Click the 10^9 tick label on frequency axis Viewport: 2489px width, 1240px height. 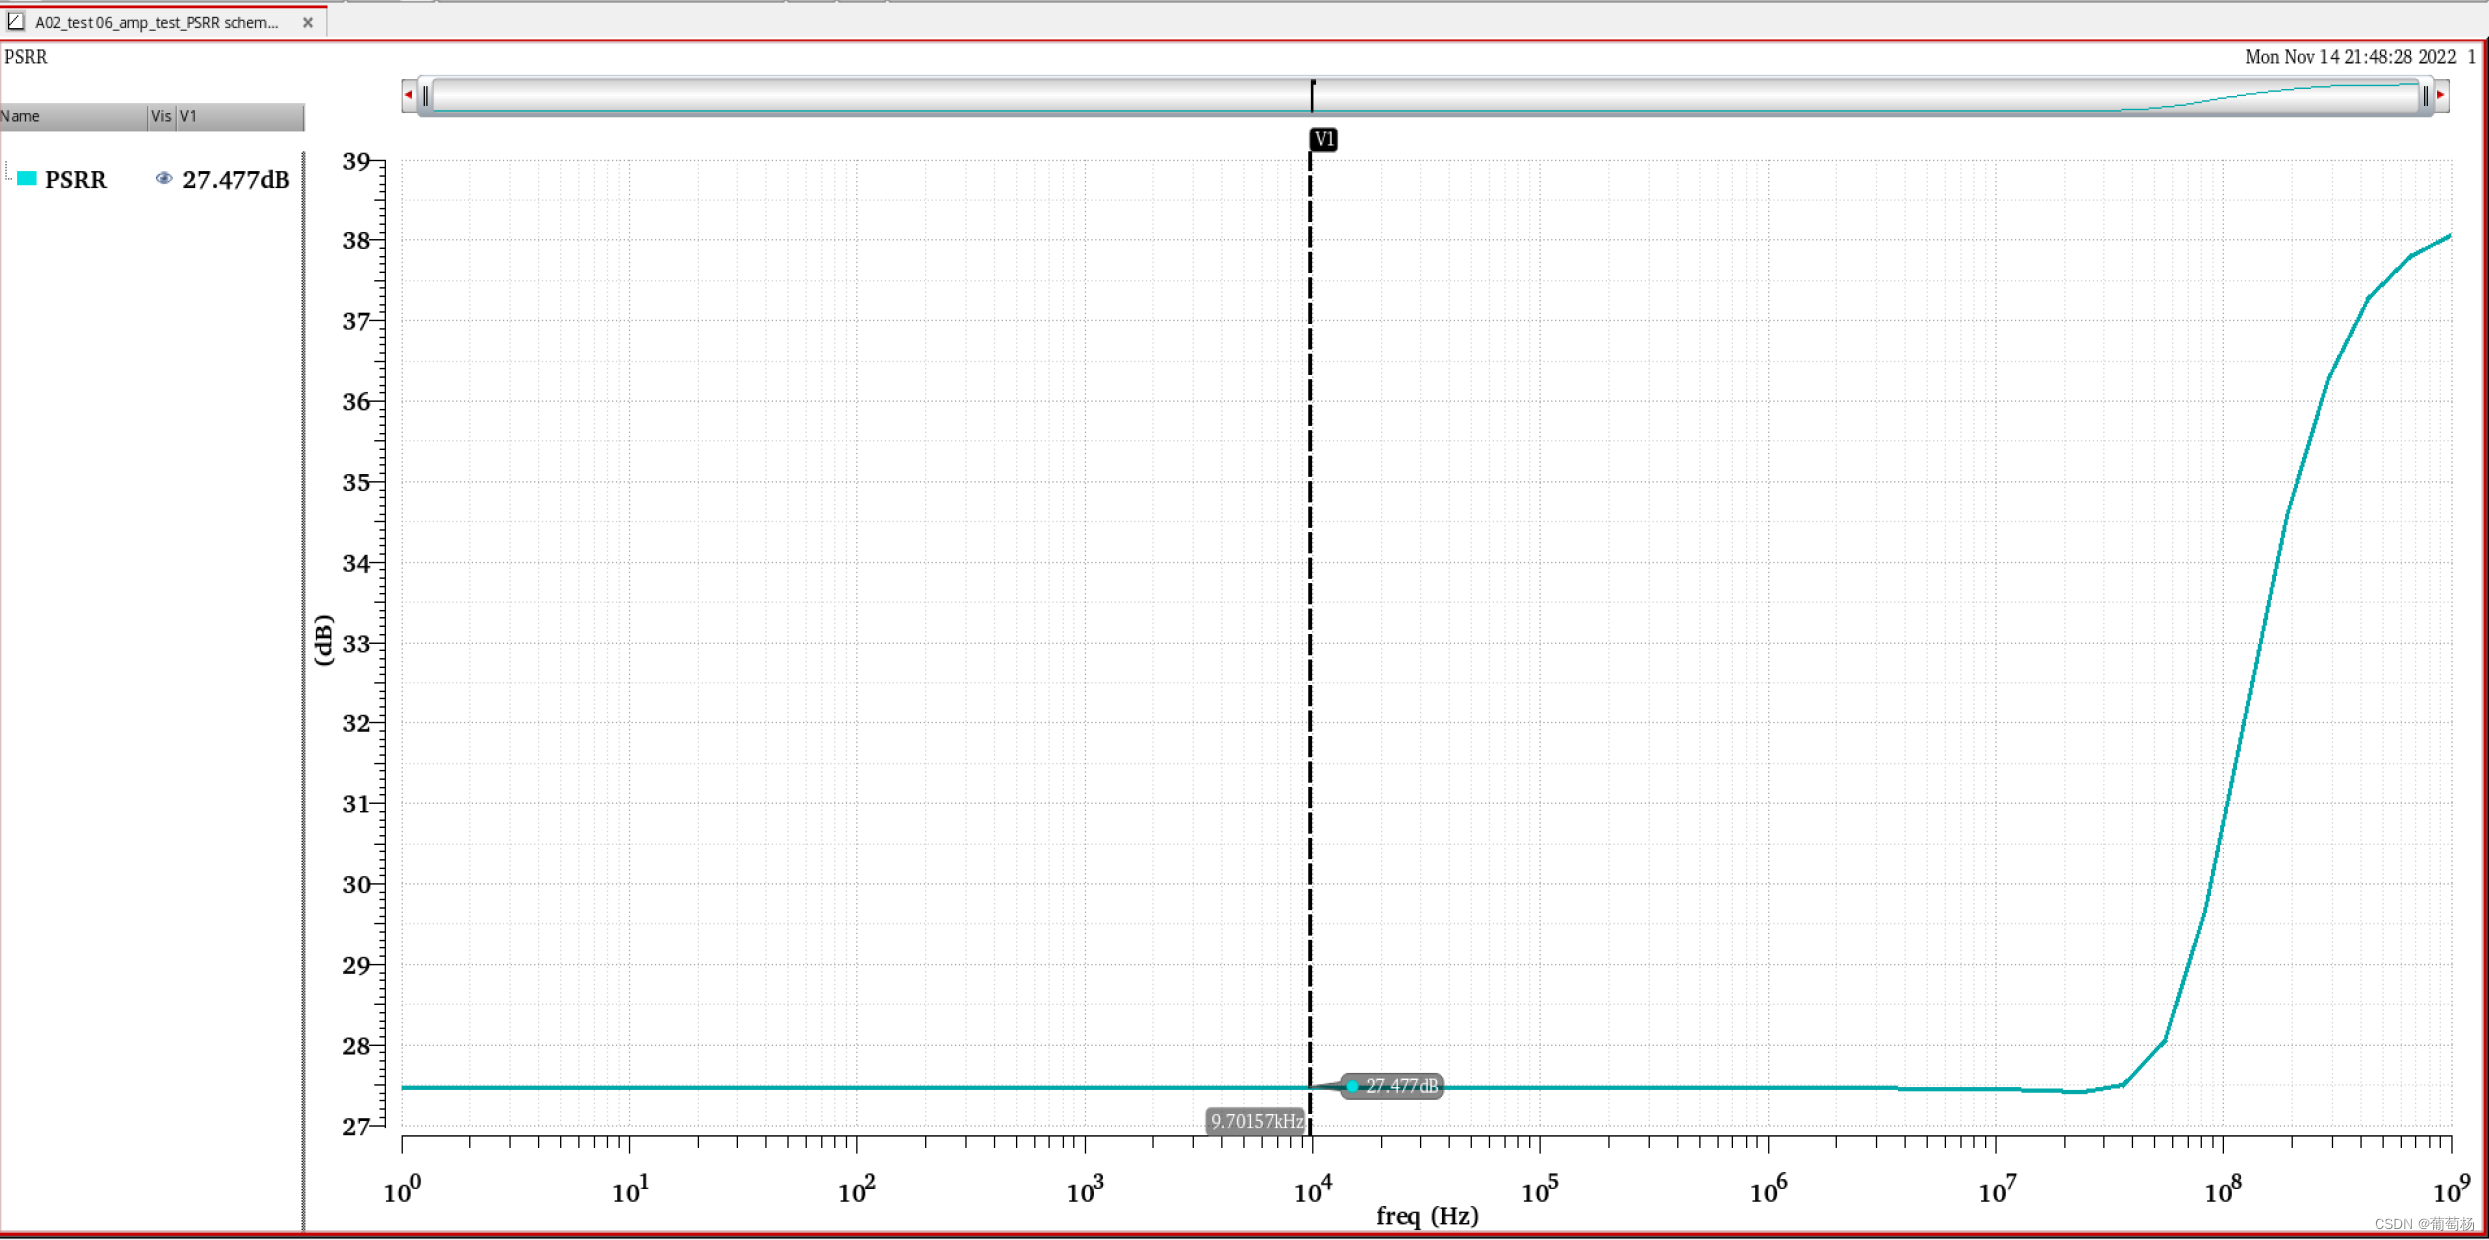click(x=2451, y=1190)
